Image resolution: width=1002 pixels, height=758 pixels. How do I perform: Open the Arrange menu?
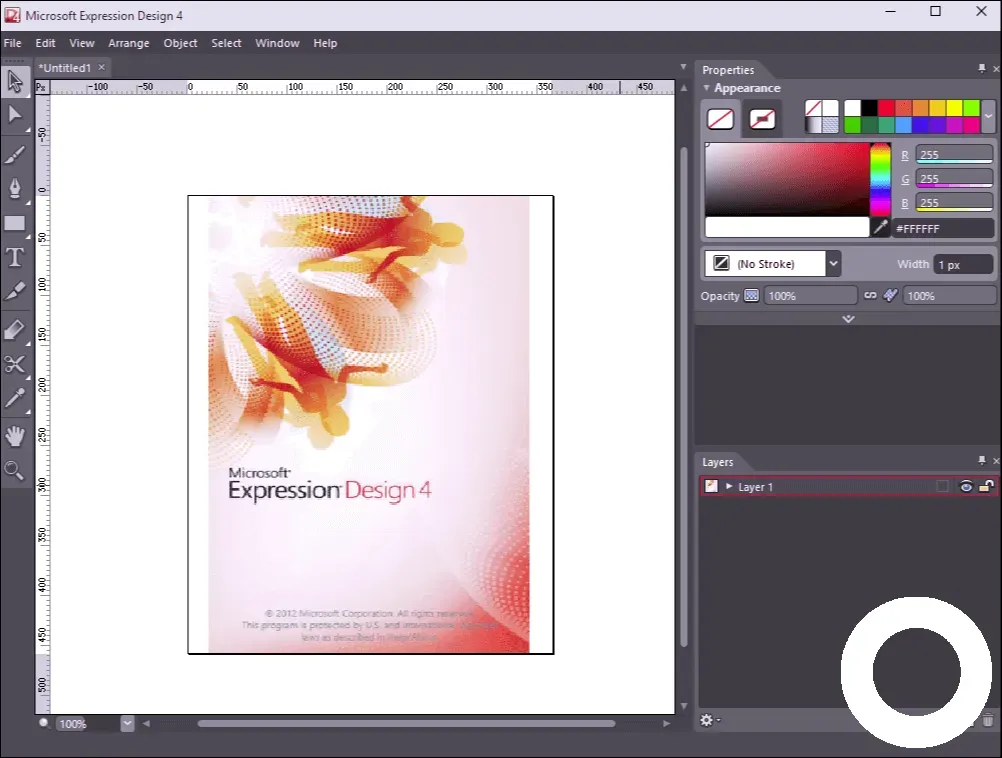tap(128, 43)
